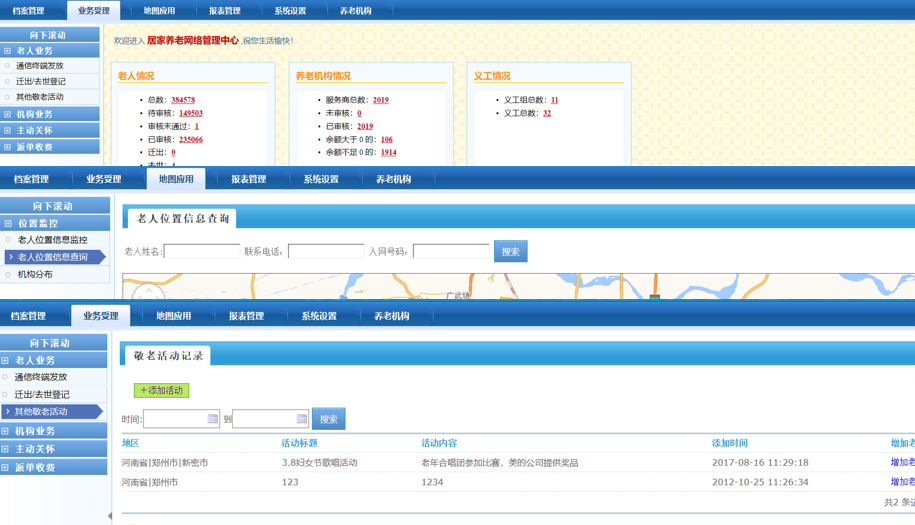Open the 余额不足 1914 link
The image size is (915, 525).
pos(388,152)
